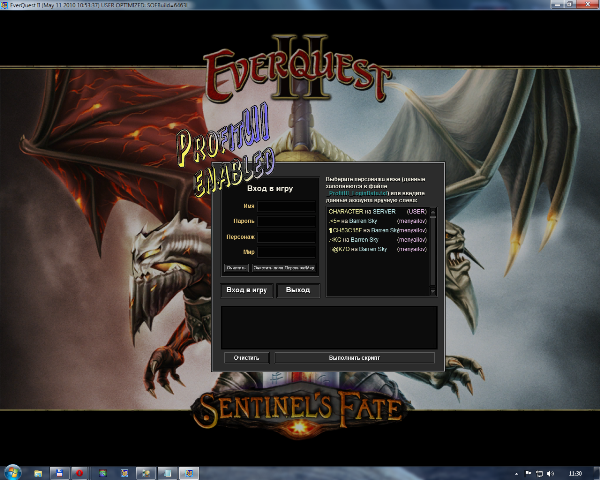Click the network icon in system tray
The image size is (600, 480).
click(x=539, y=472)
